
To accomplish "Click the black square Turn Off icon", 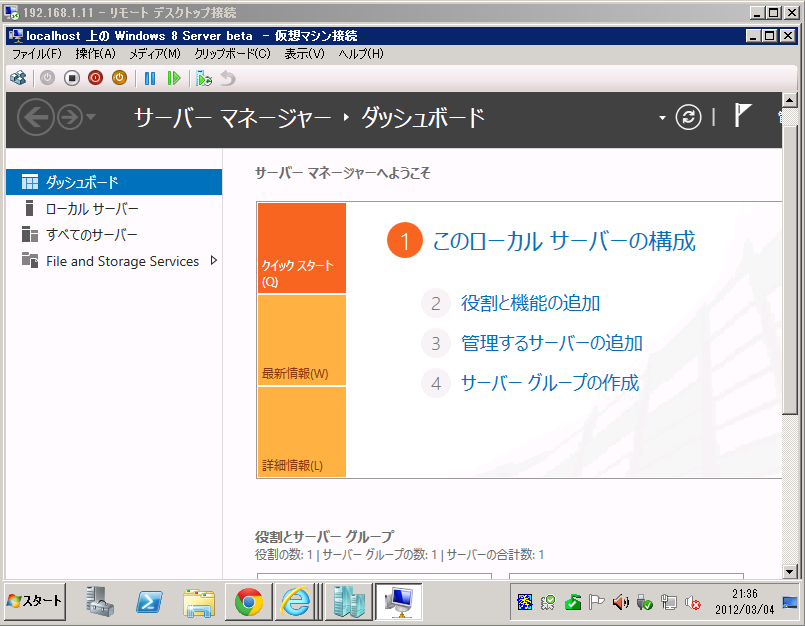I will (72, 78).
